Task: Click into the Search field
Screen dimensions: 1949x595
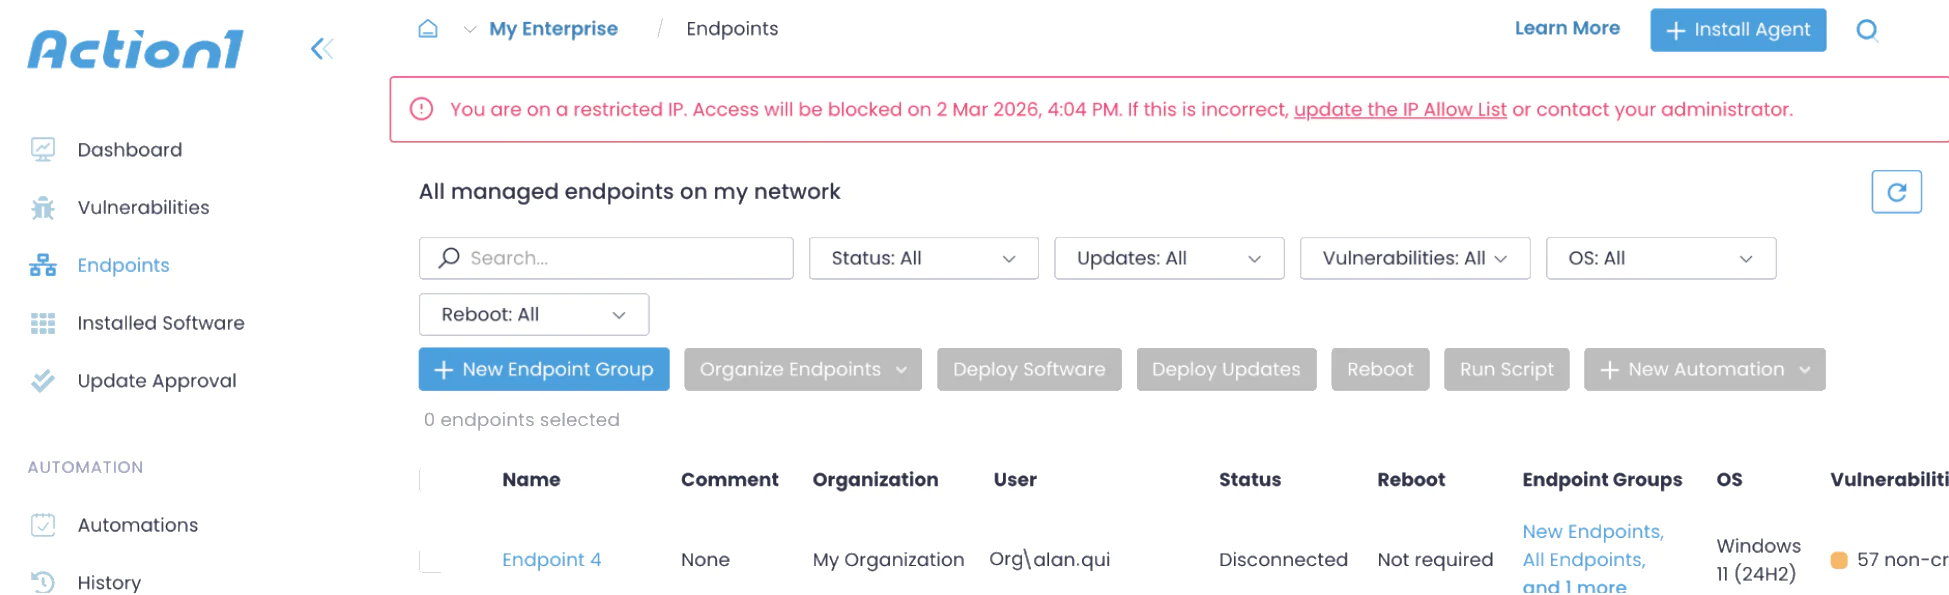Action: [x=605, y=257]
